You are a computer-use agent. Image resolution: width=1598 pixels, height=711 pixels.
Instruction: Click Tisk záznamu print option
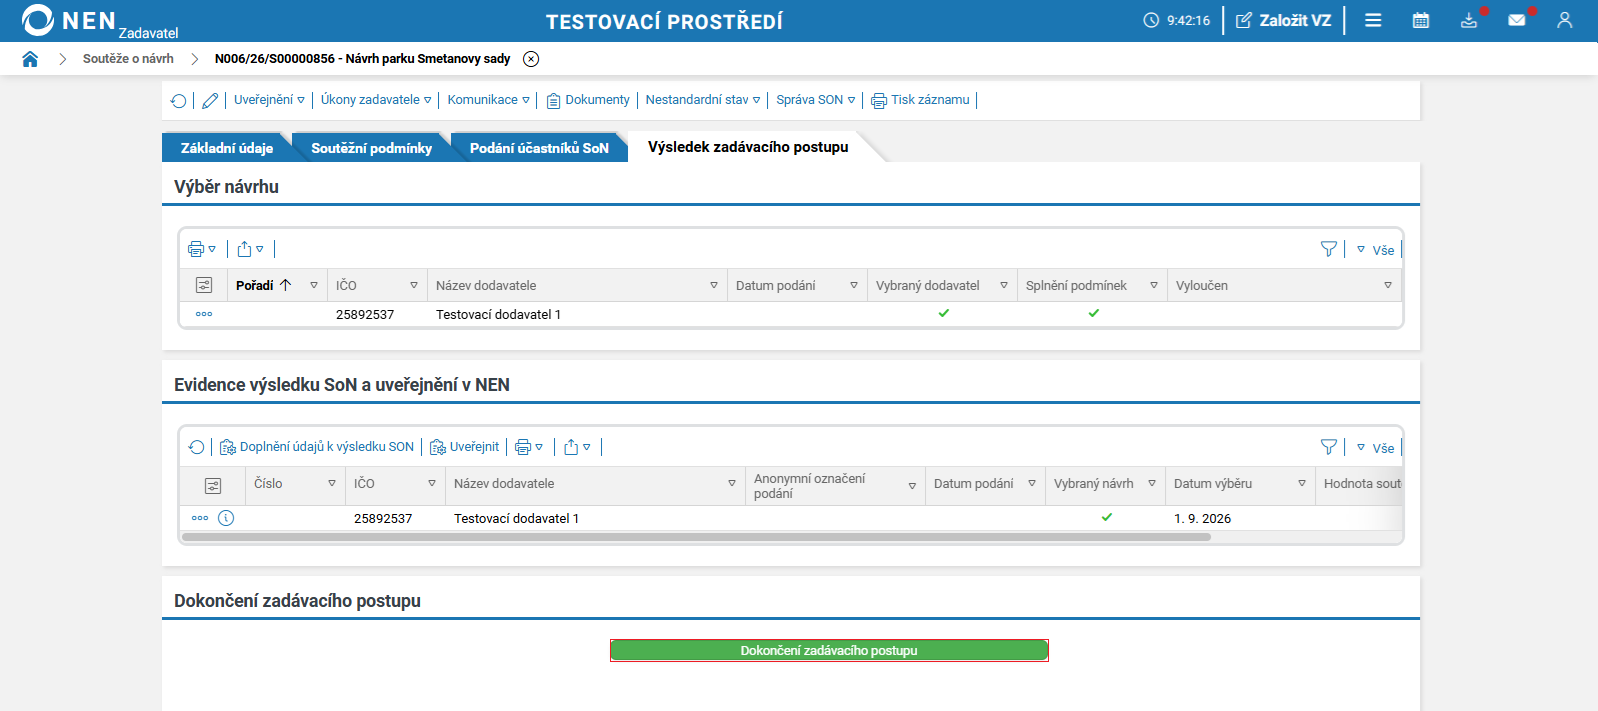[x=920, y=100]
